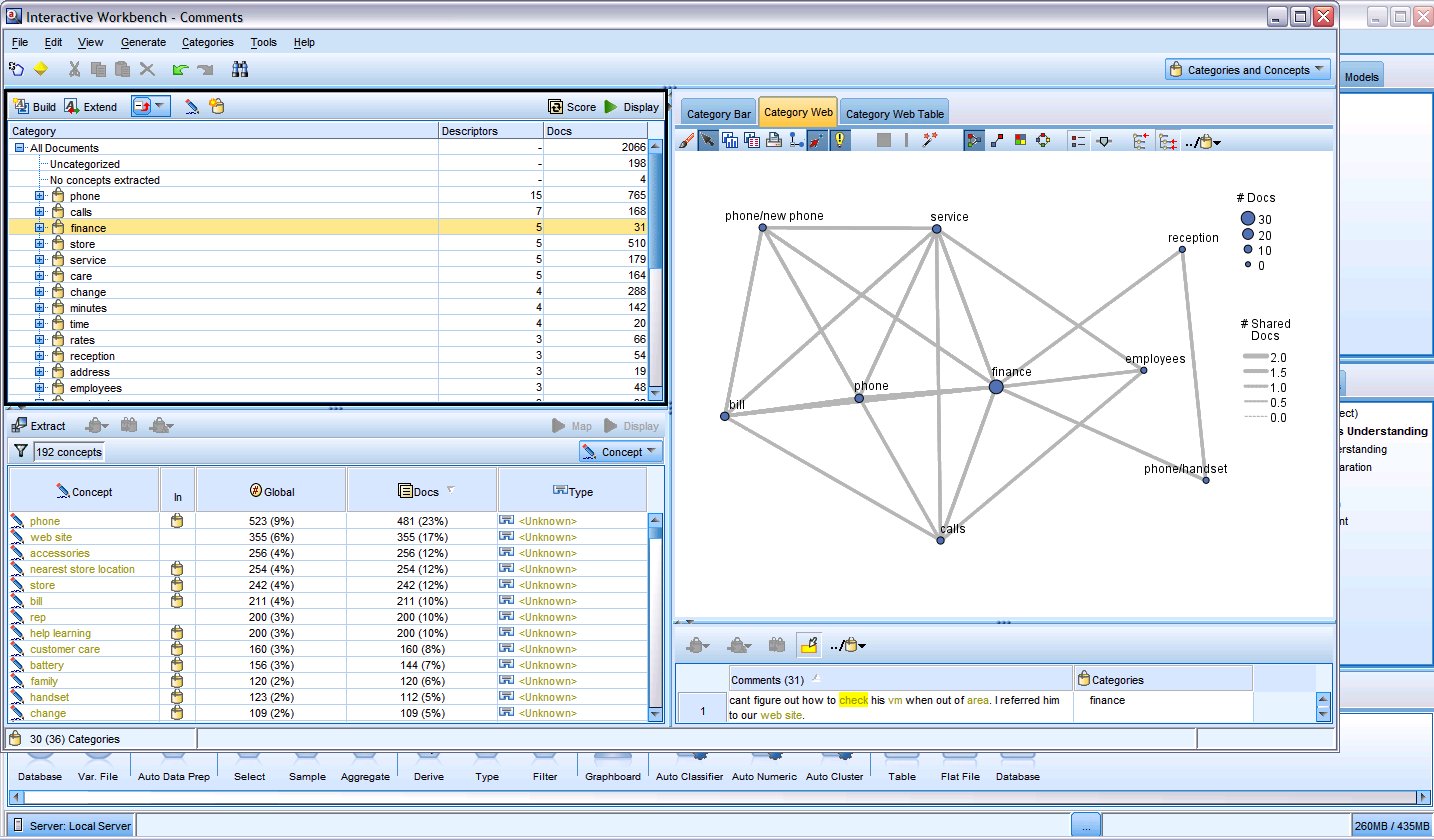
Task: Click the magic wand icon in web toolbar
Action: tap(930, 141)
